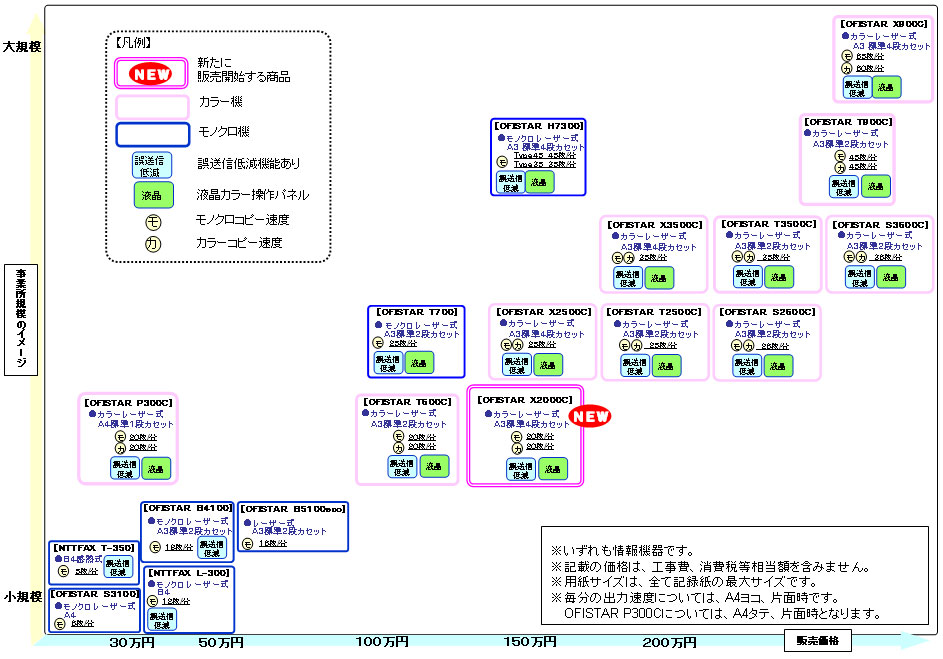The image size is (943, 659).
Task: Click the 誤送信低減 badge in OFISTAR T600C card
Action: 402,467
